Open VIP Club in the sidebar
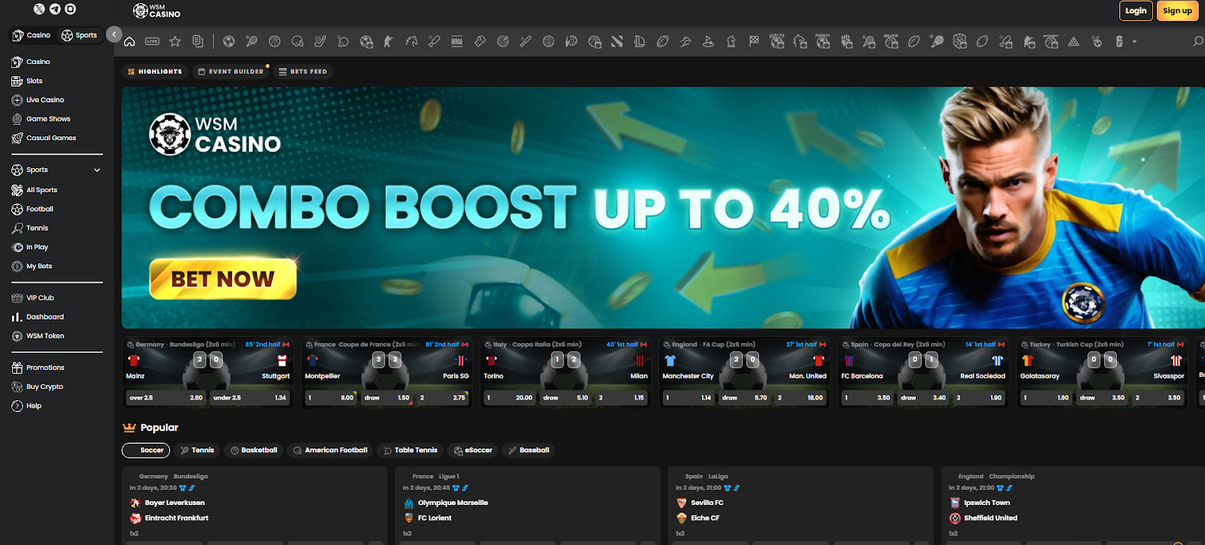Viewport: 1205px width, 545px height. 33,298
